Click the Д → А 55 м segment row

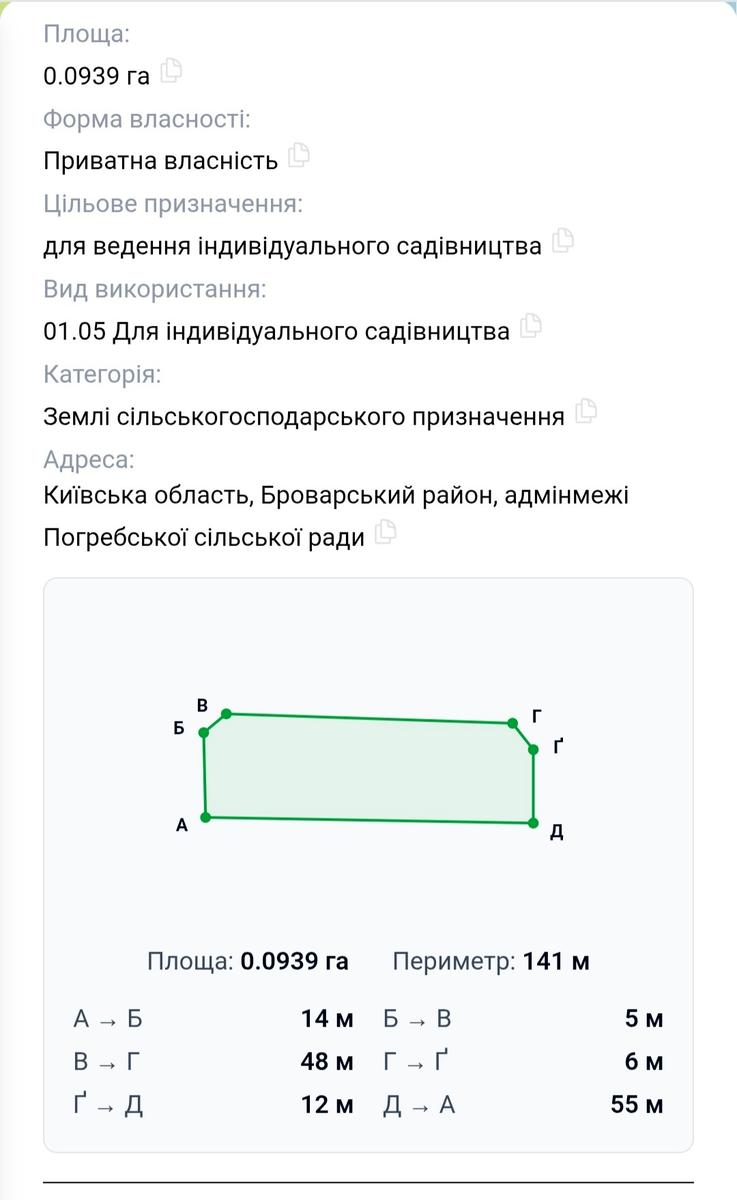point(523,1105)
